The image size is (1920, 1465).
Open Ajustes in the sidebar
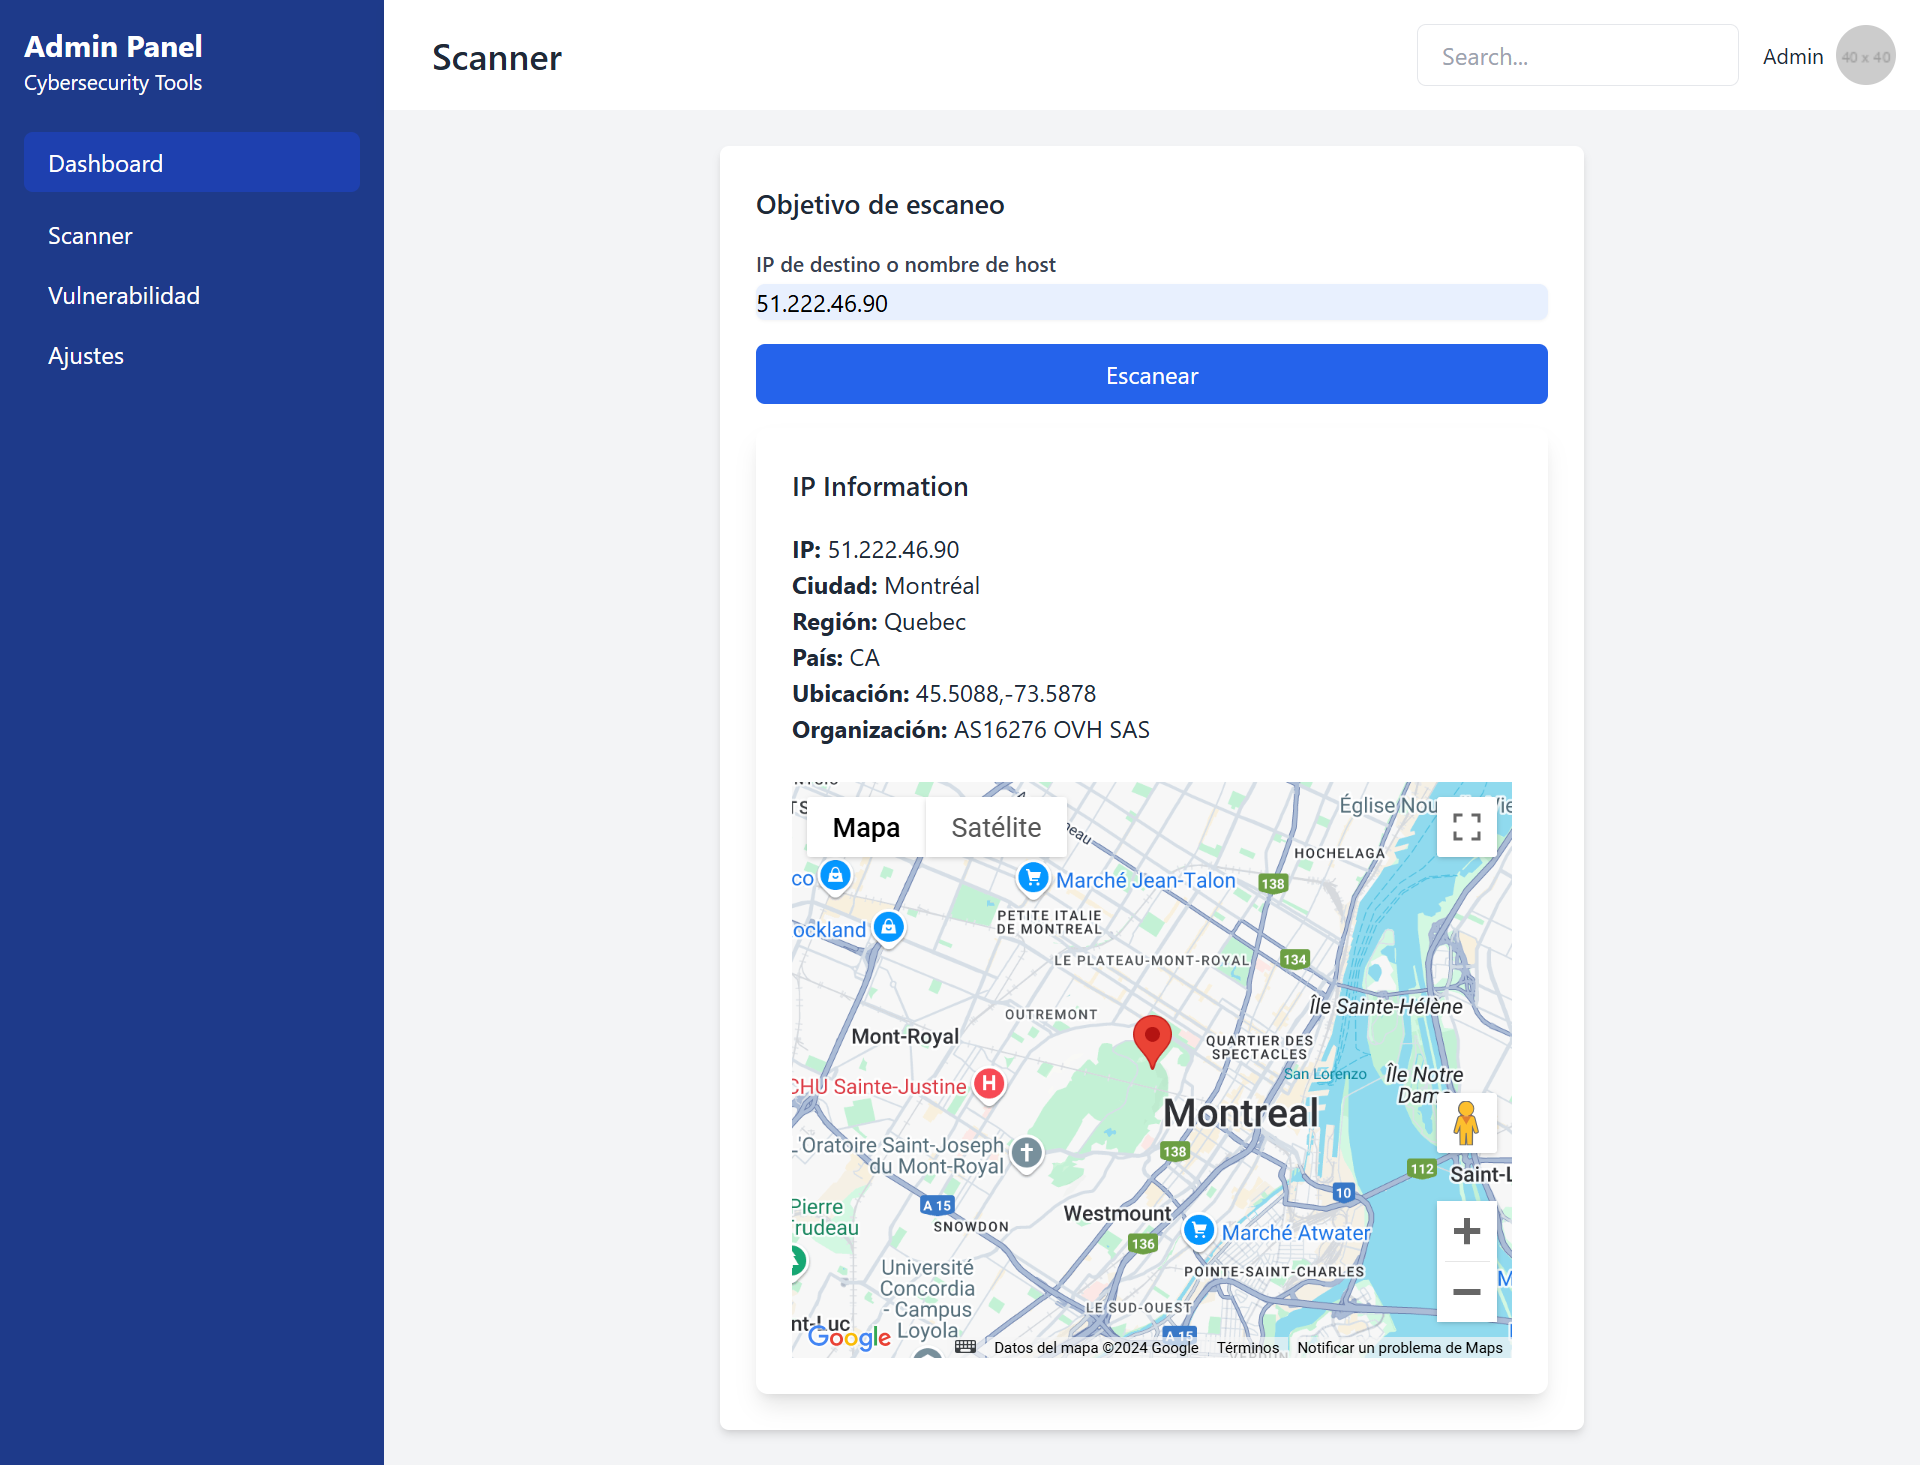pos(86,356)
